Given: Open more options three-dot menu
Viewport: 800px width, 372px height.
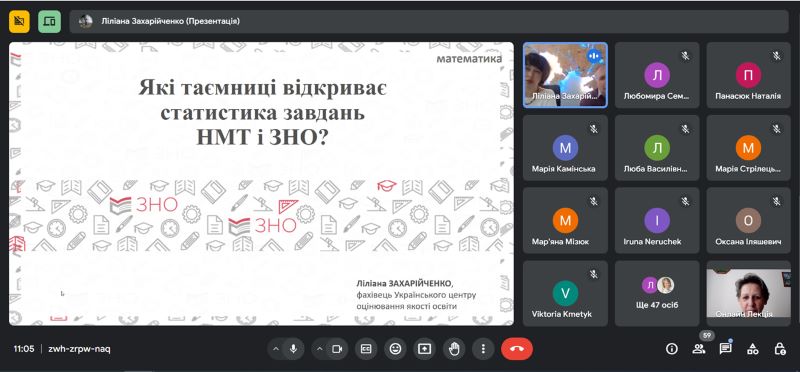Looking at the screenshot, I should (x=483, y=349).
